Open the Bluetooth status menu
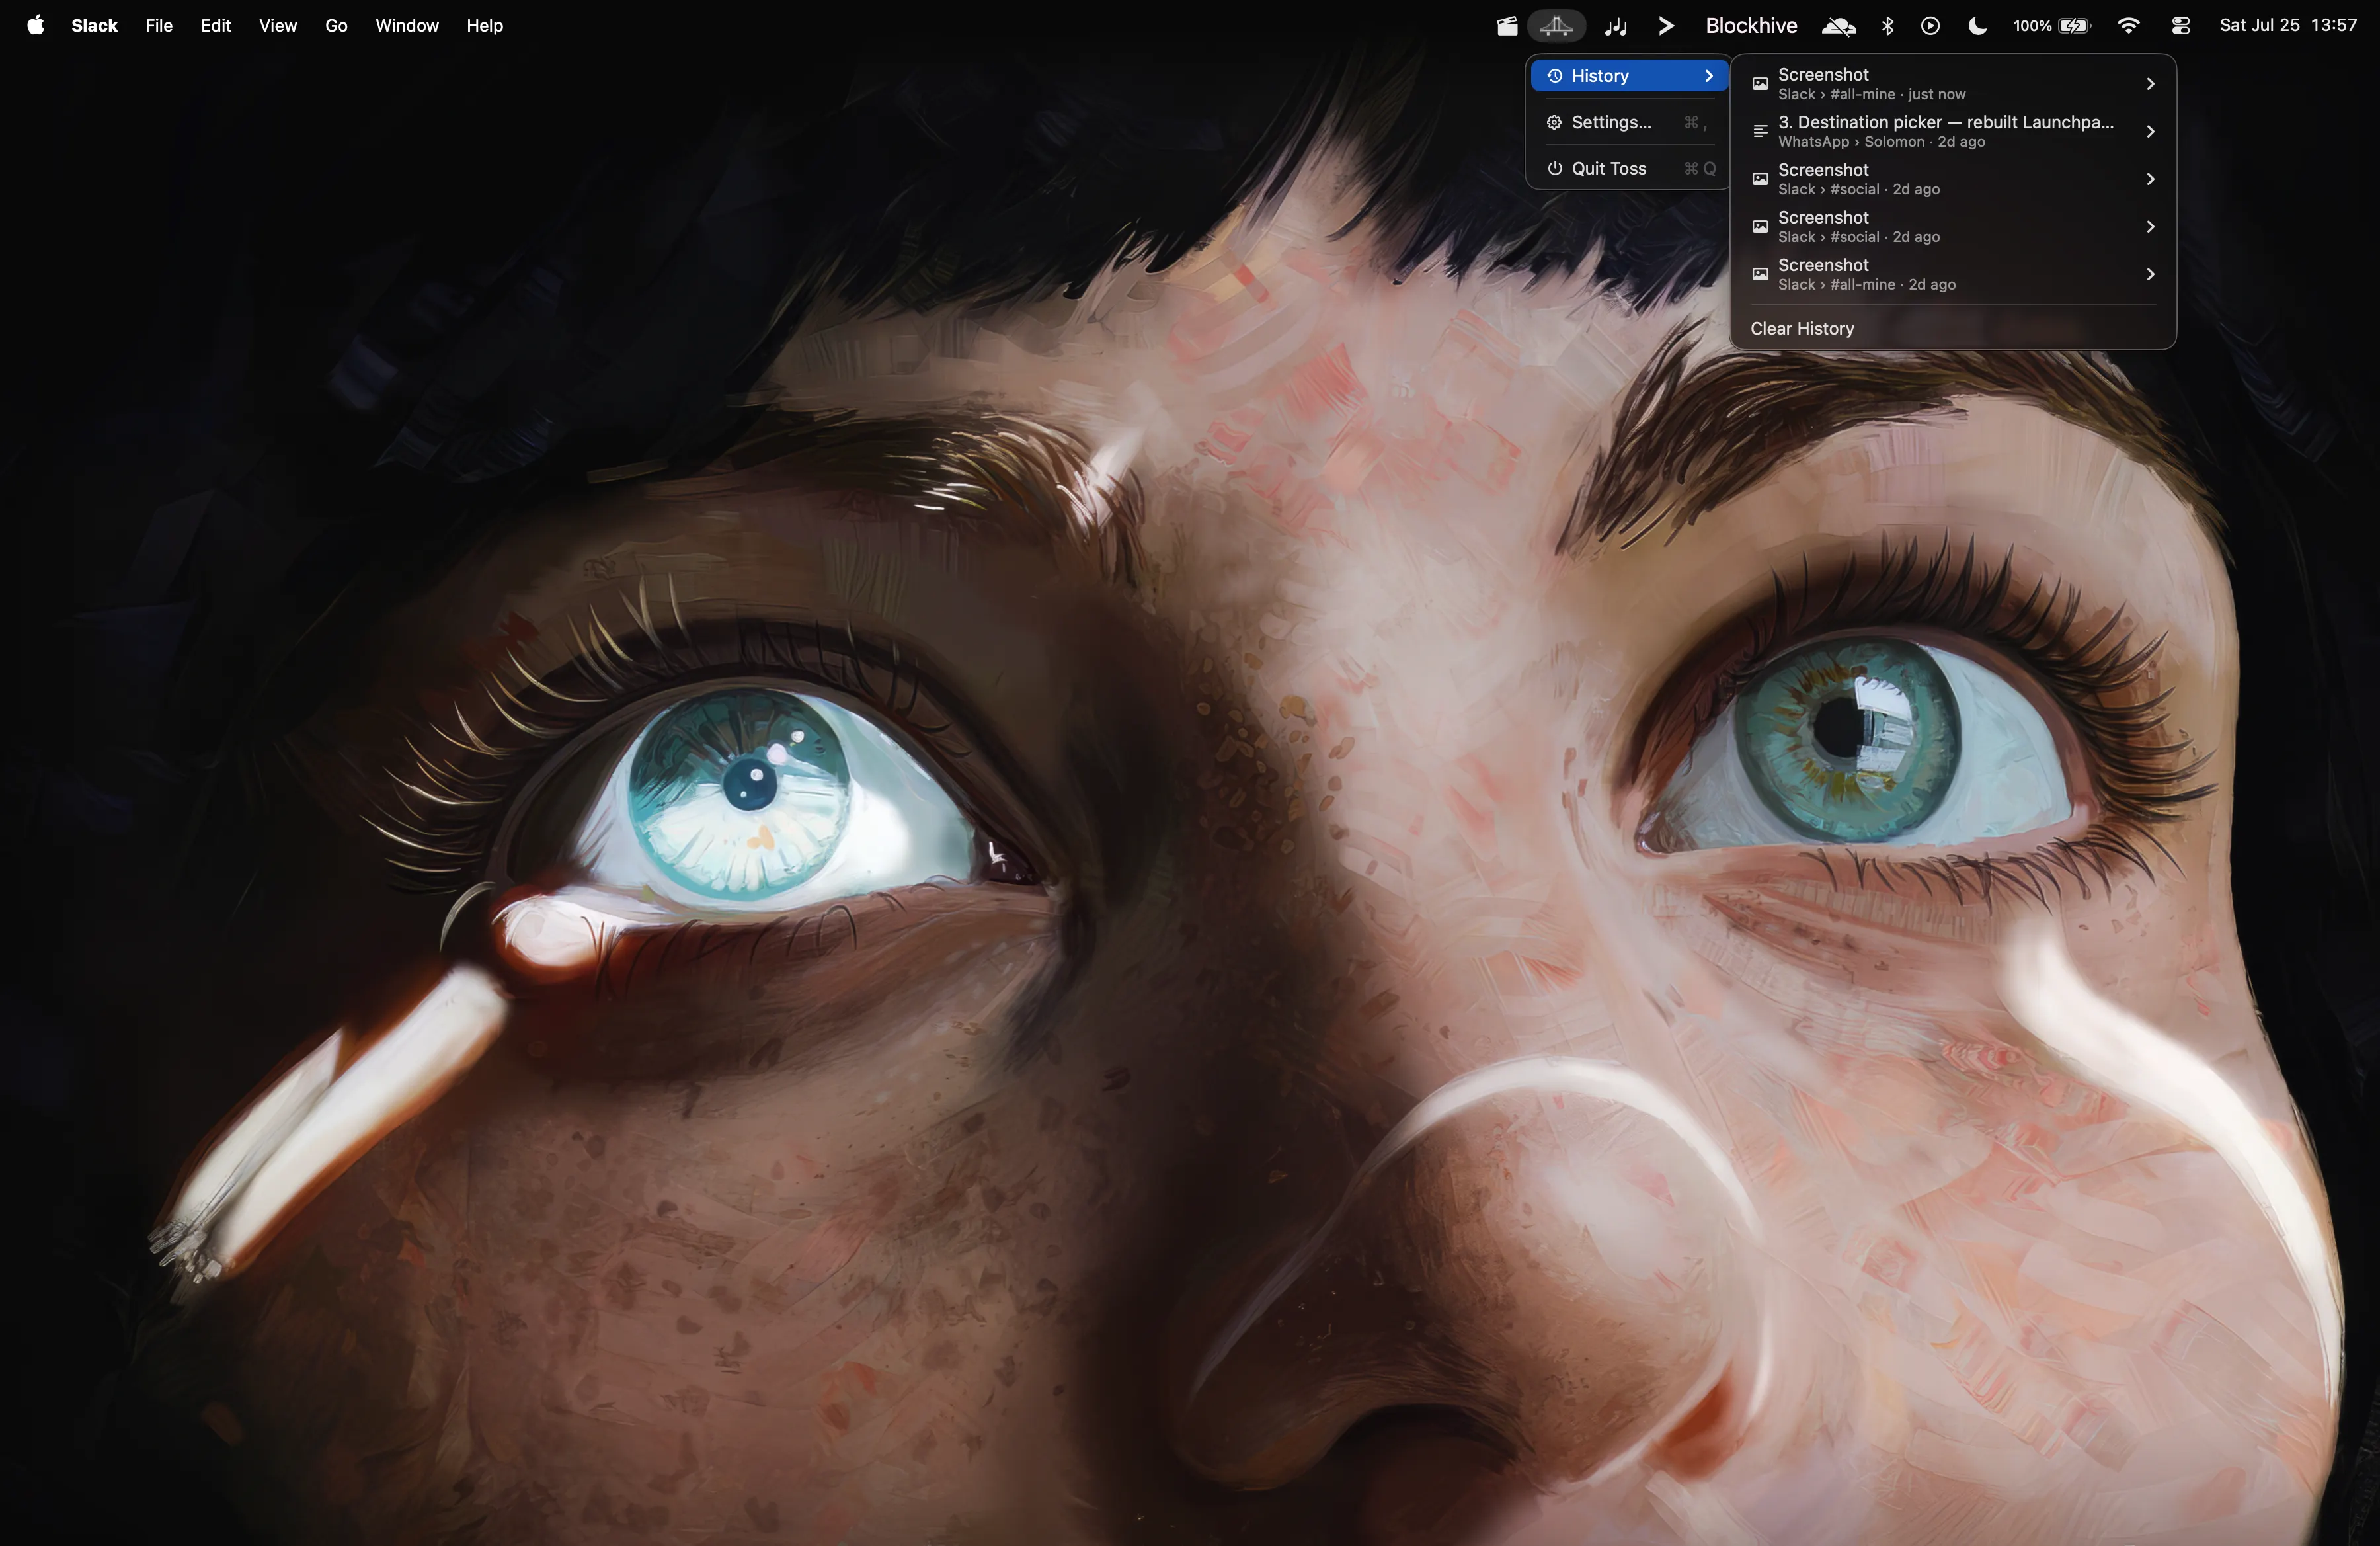This screenshot has height=1546, width=2380. coord(1887,26)
